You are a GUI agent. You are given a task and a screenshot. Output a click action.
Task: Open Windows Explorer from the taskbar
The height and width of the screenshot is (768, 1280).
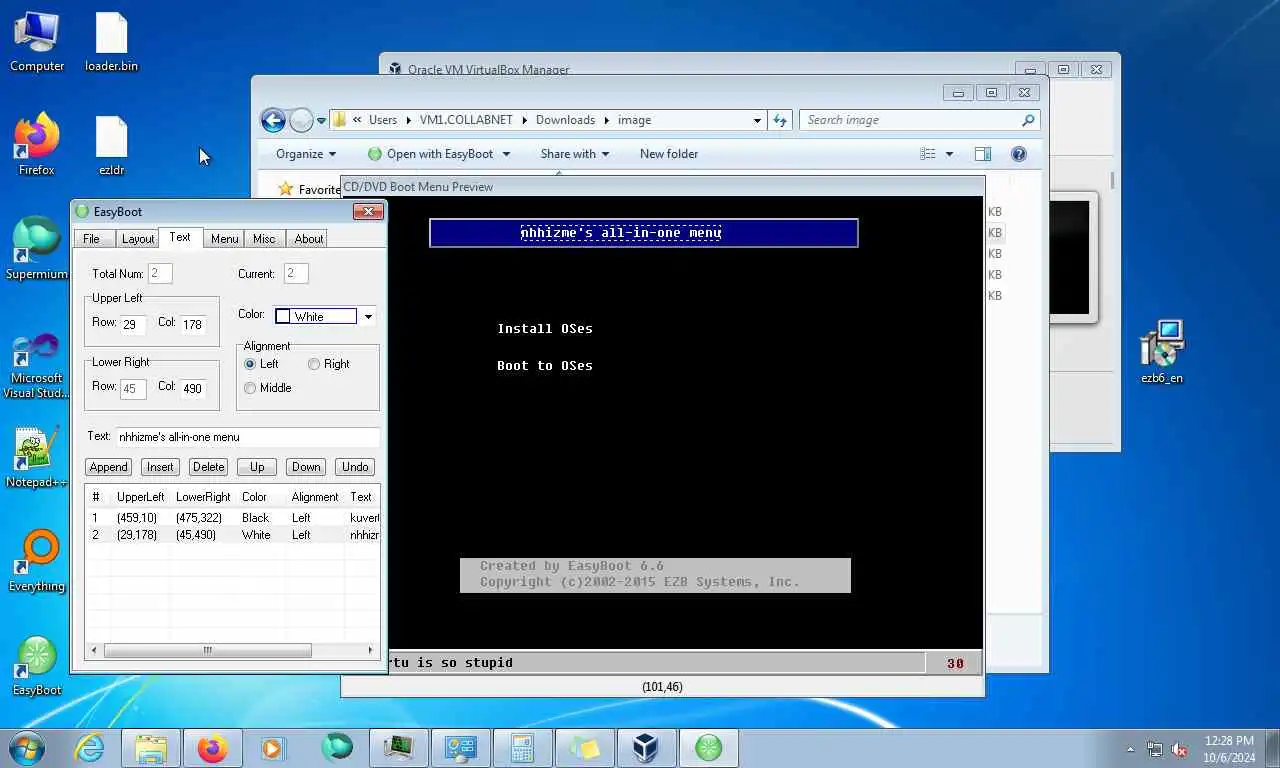coord(151,748)
